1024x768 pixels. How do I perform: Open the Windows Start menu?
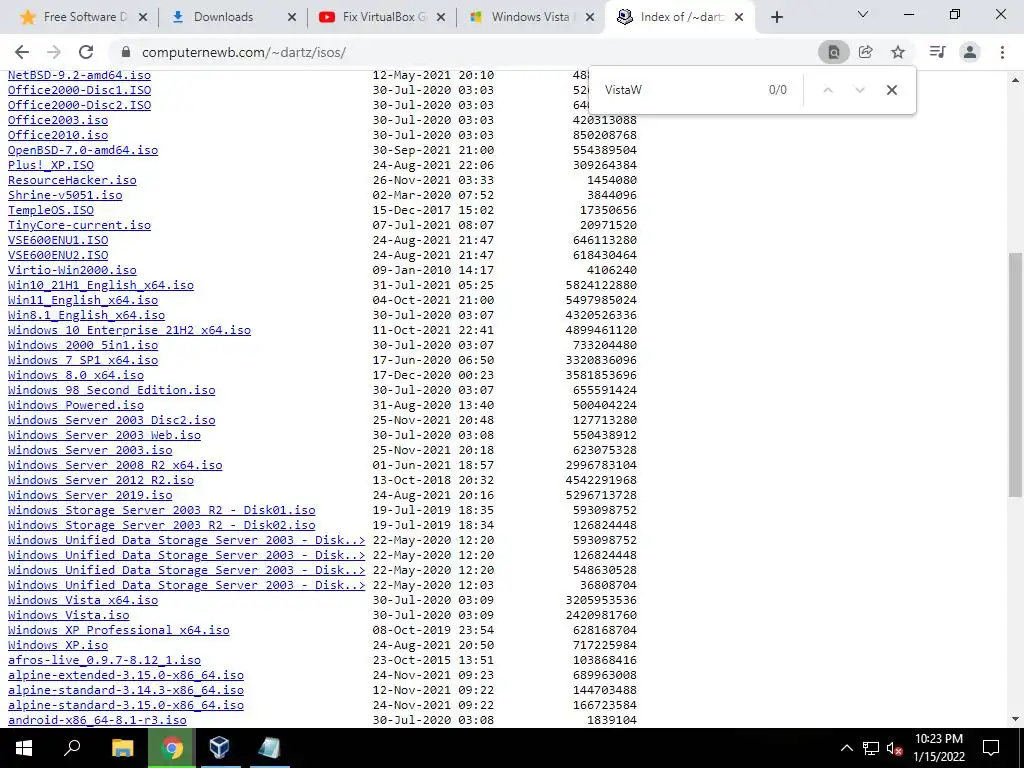pos(24,748)
